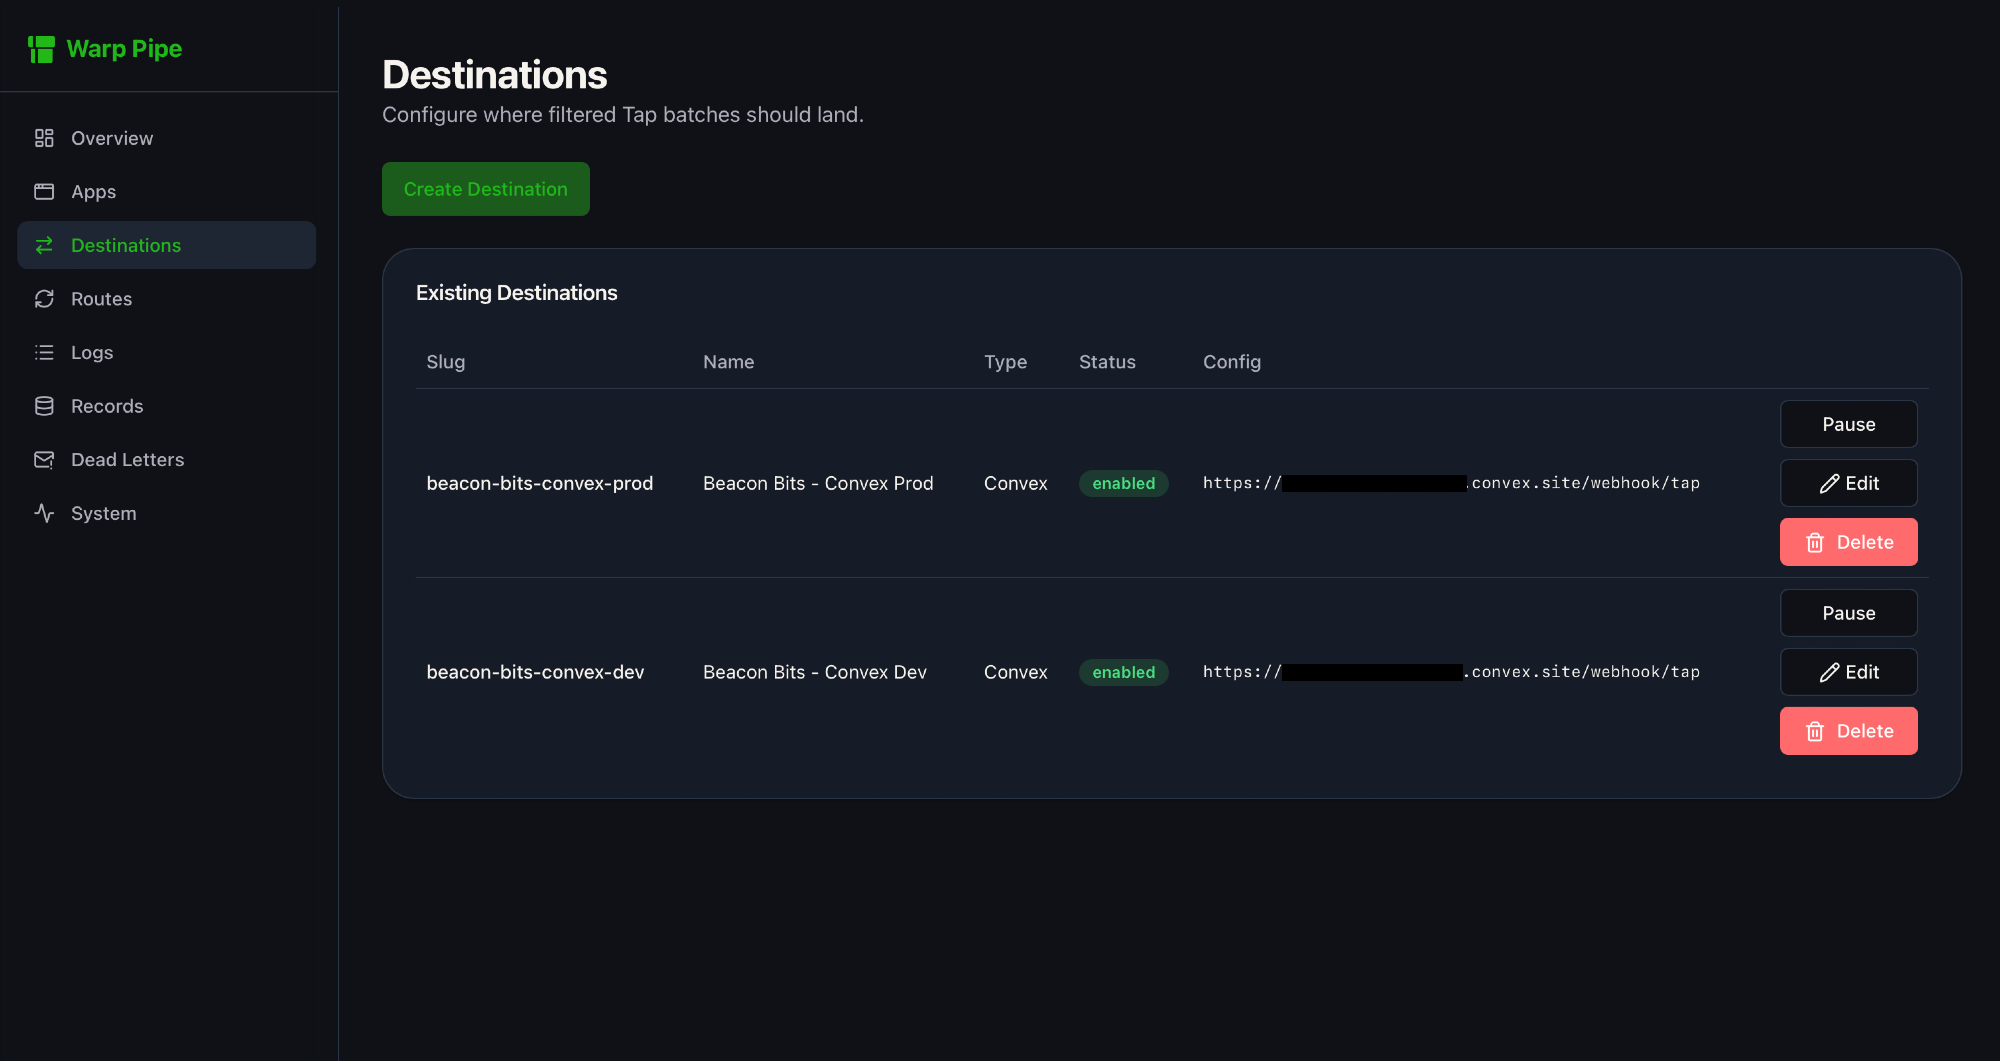Click the Warp Pipe logo icon
This screenshot has width=2000, height=1061.
(41, 49)
